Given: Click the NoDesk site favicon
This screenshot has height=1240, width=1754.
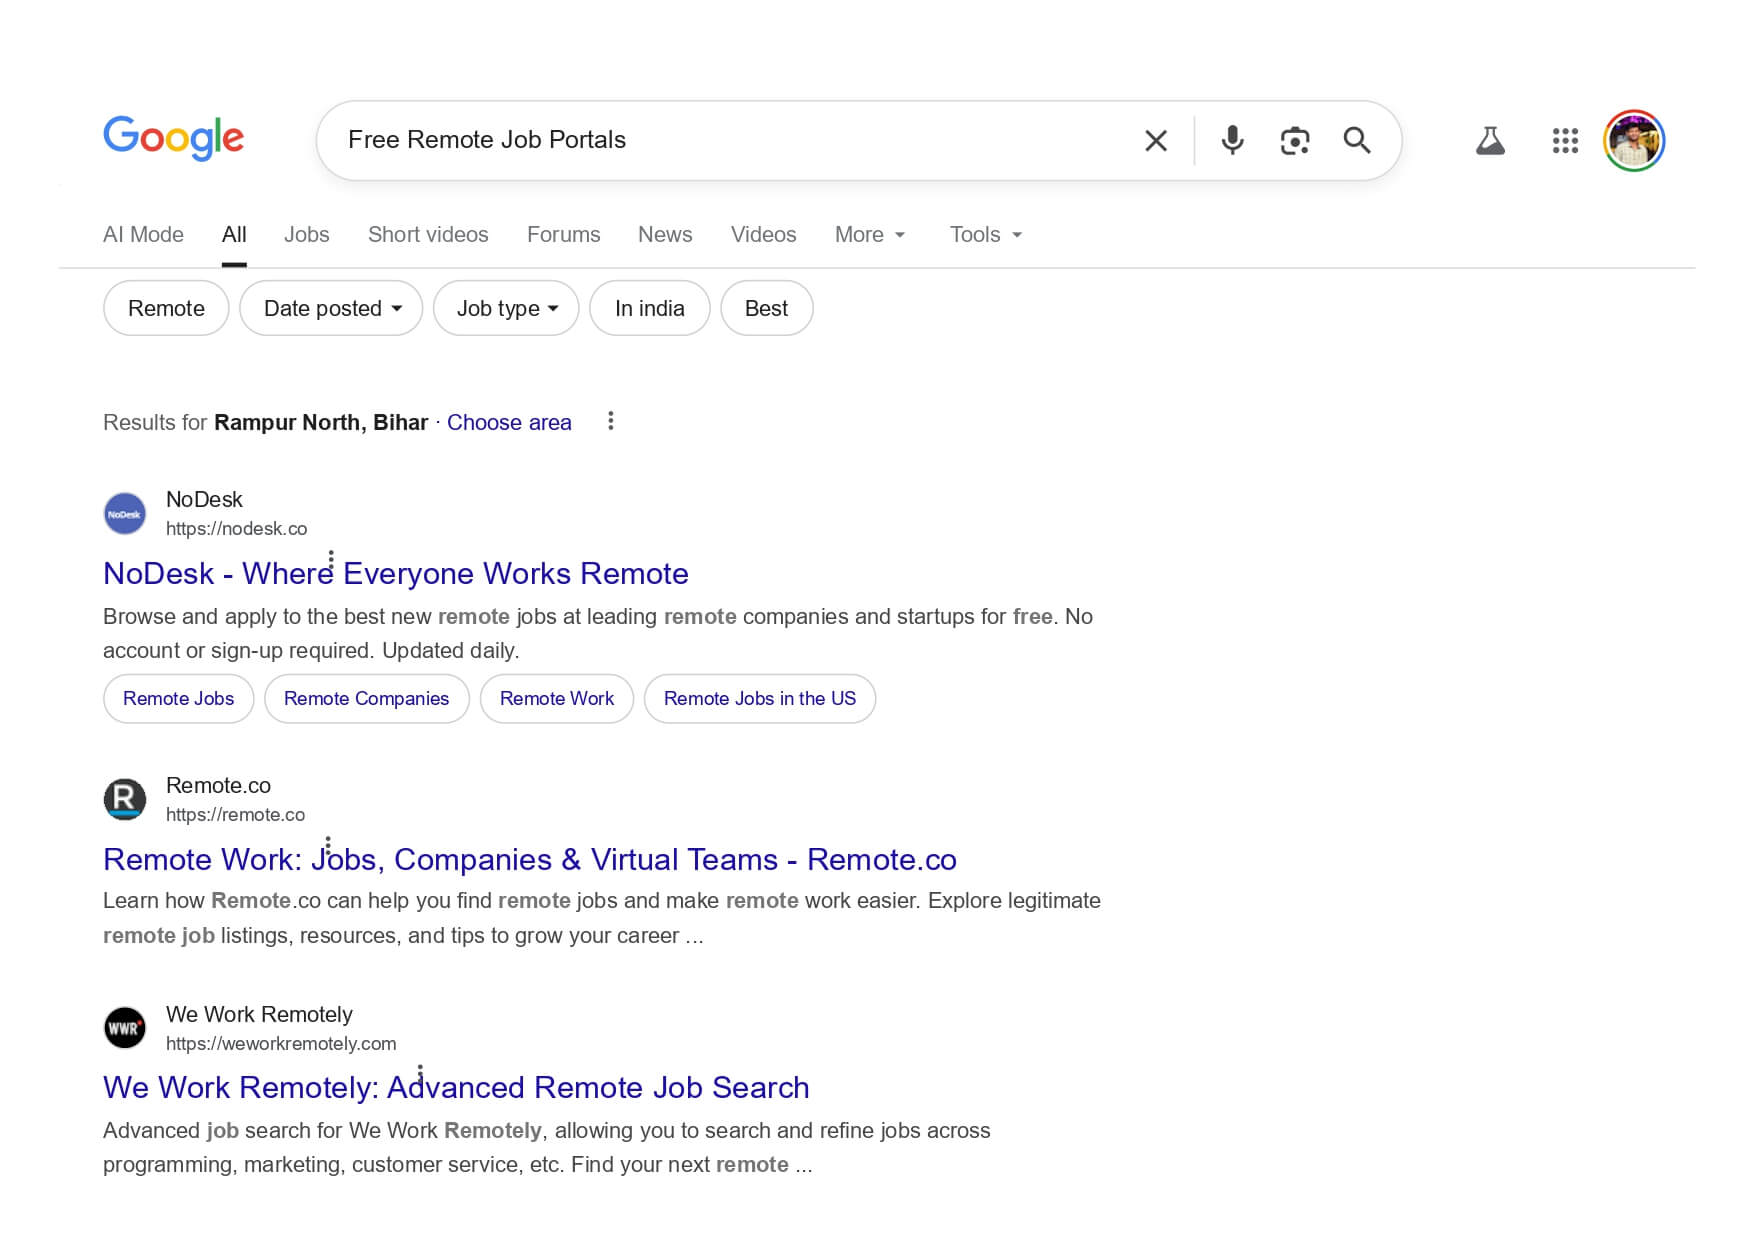Looking at the screenshot, I should tap(125, 514).
